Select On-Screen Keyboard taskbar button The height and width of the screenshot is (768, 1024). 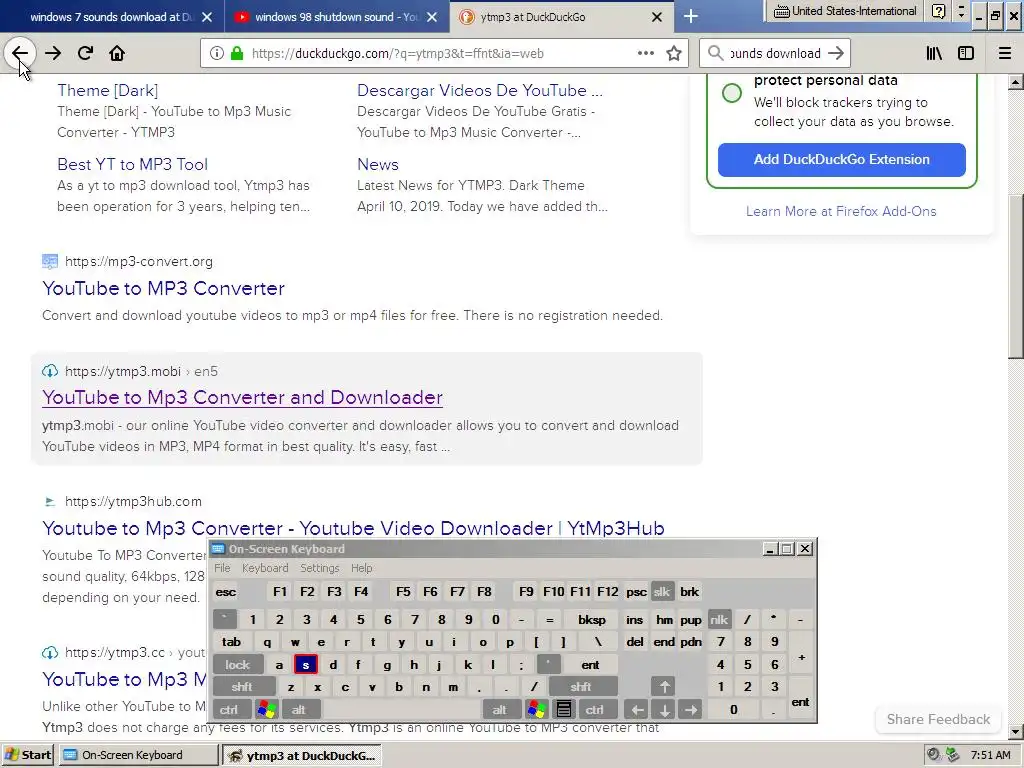pyautogui.click(x=138, y=755)
